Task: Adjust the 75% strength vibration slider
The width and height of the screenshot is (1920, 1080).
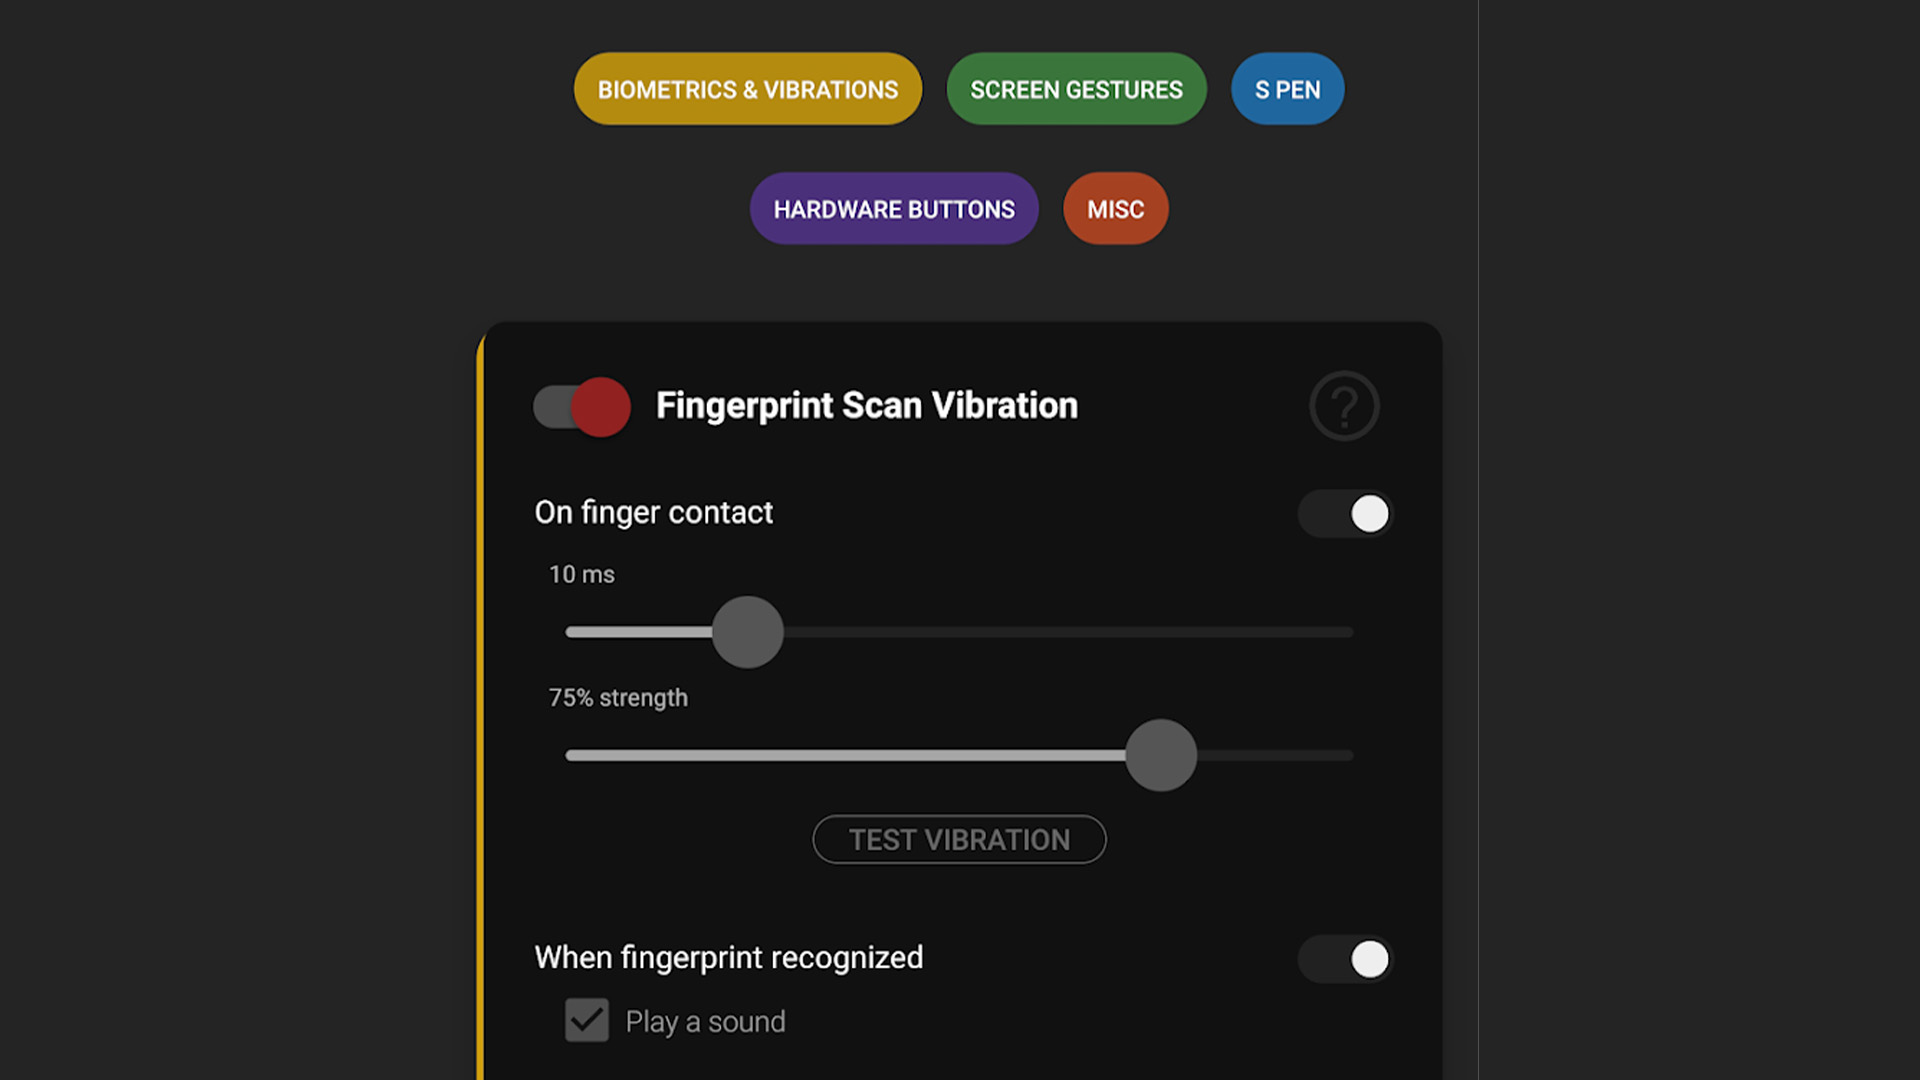Action: tap(1158, 754)
